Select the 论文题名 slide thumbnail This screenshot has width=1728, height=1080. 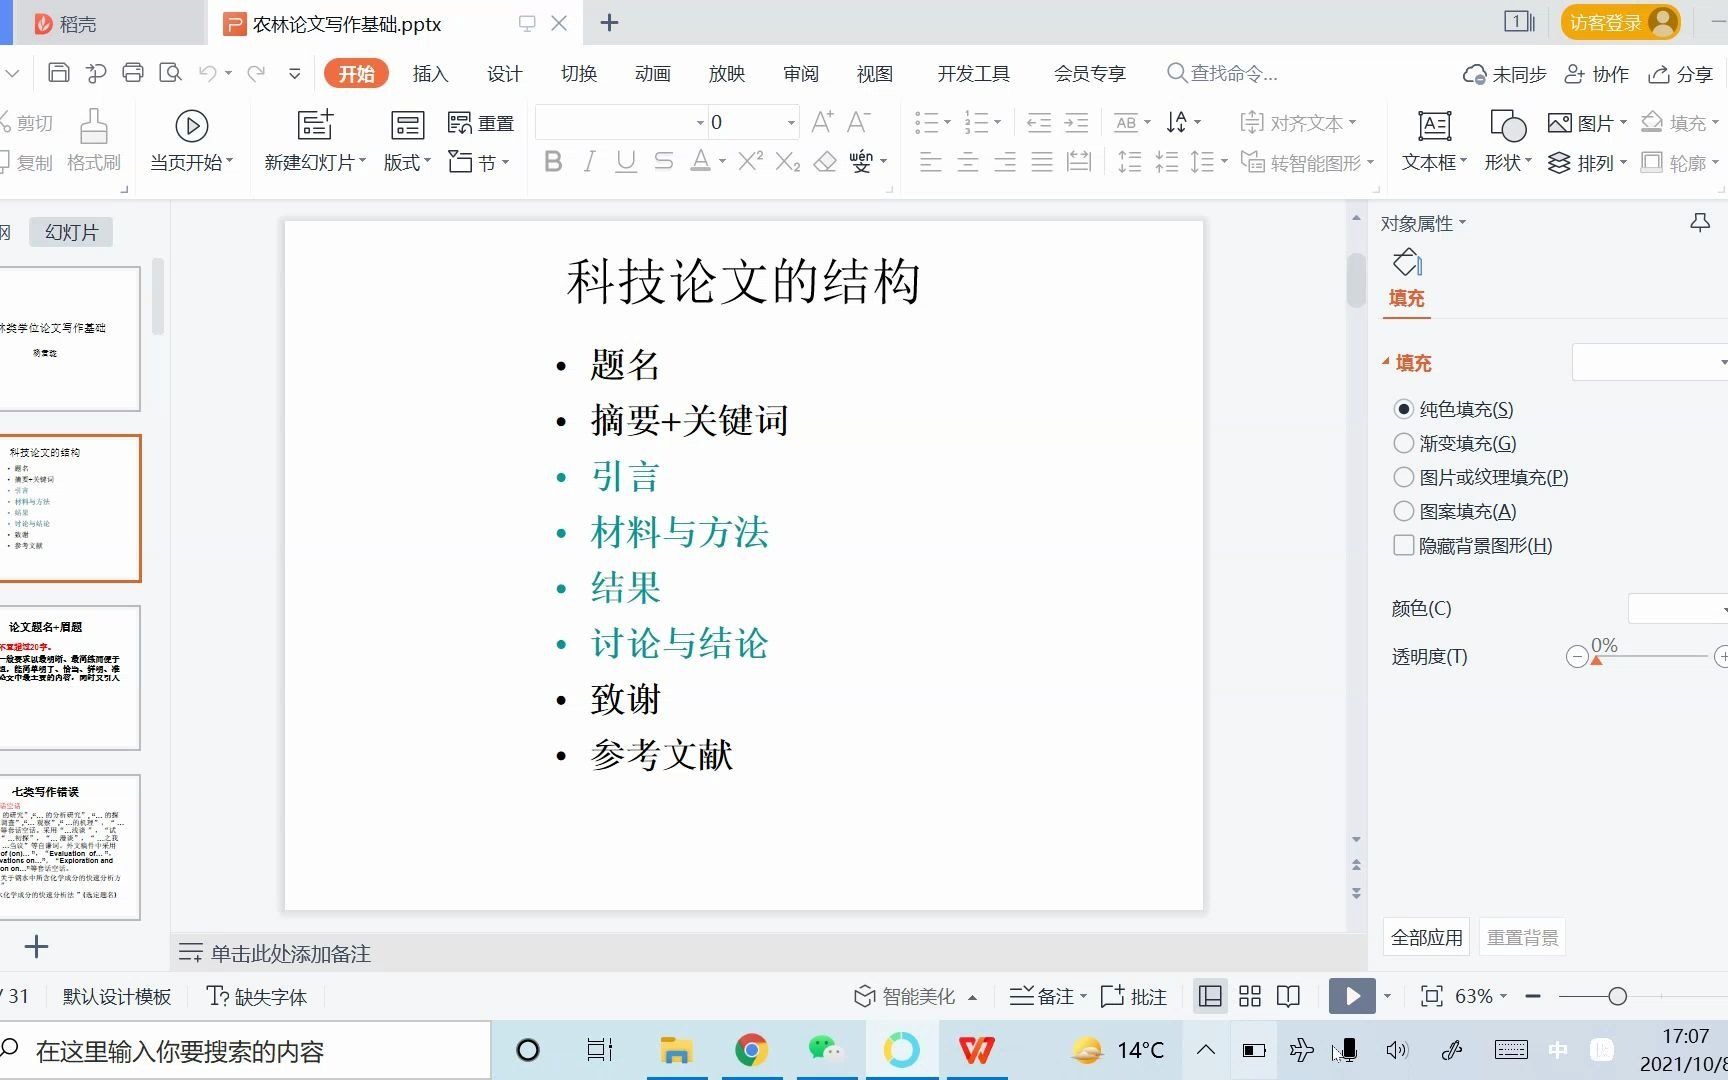point(70,677)
